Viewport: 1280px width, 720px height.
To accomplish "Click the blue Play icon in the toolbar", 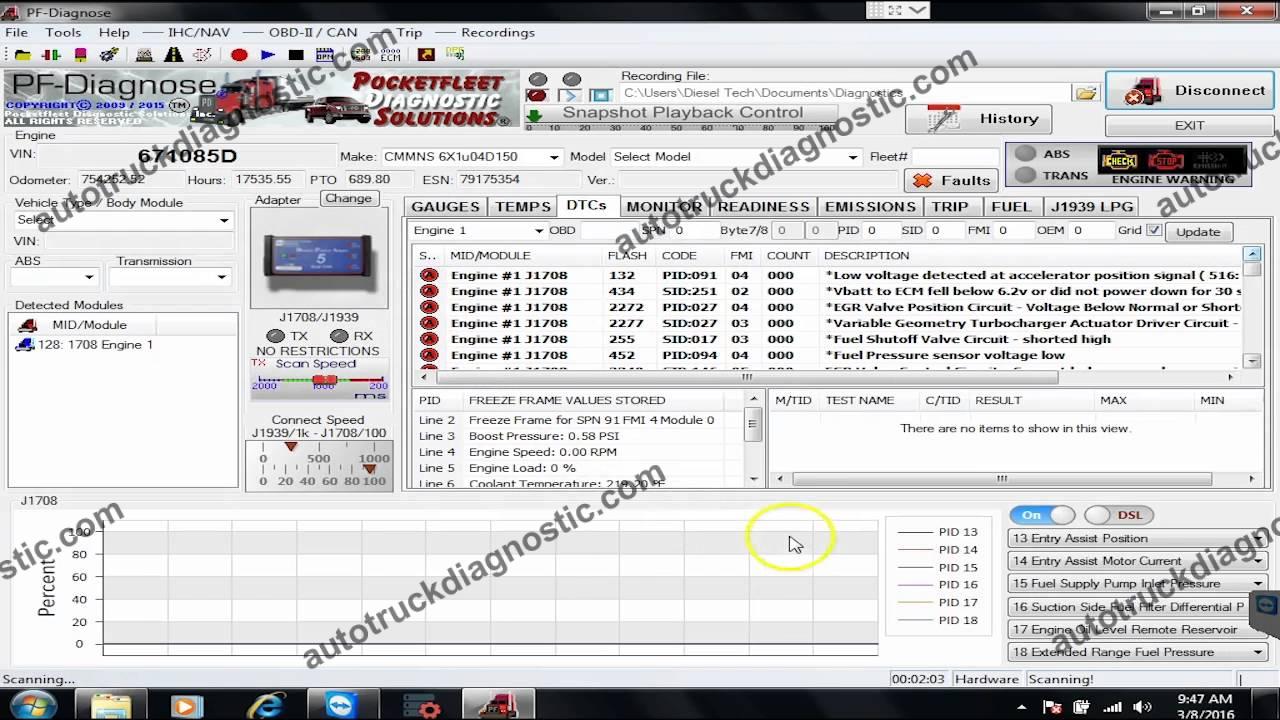I will tap(267, 54).
